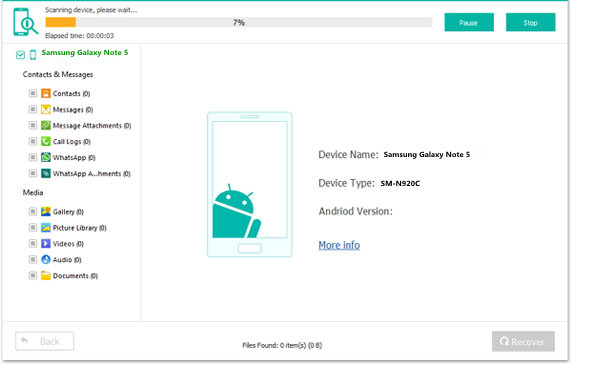This screenshot has width=600, height=365.
Task: Click the Contacts & Messages section heading
Action: [58, 74]
